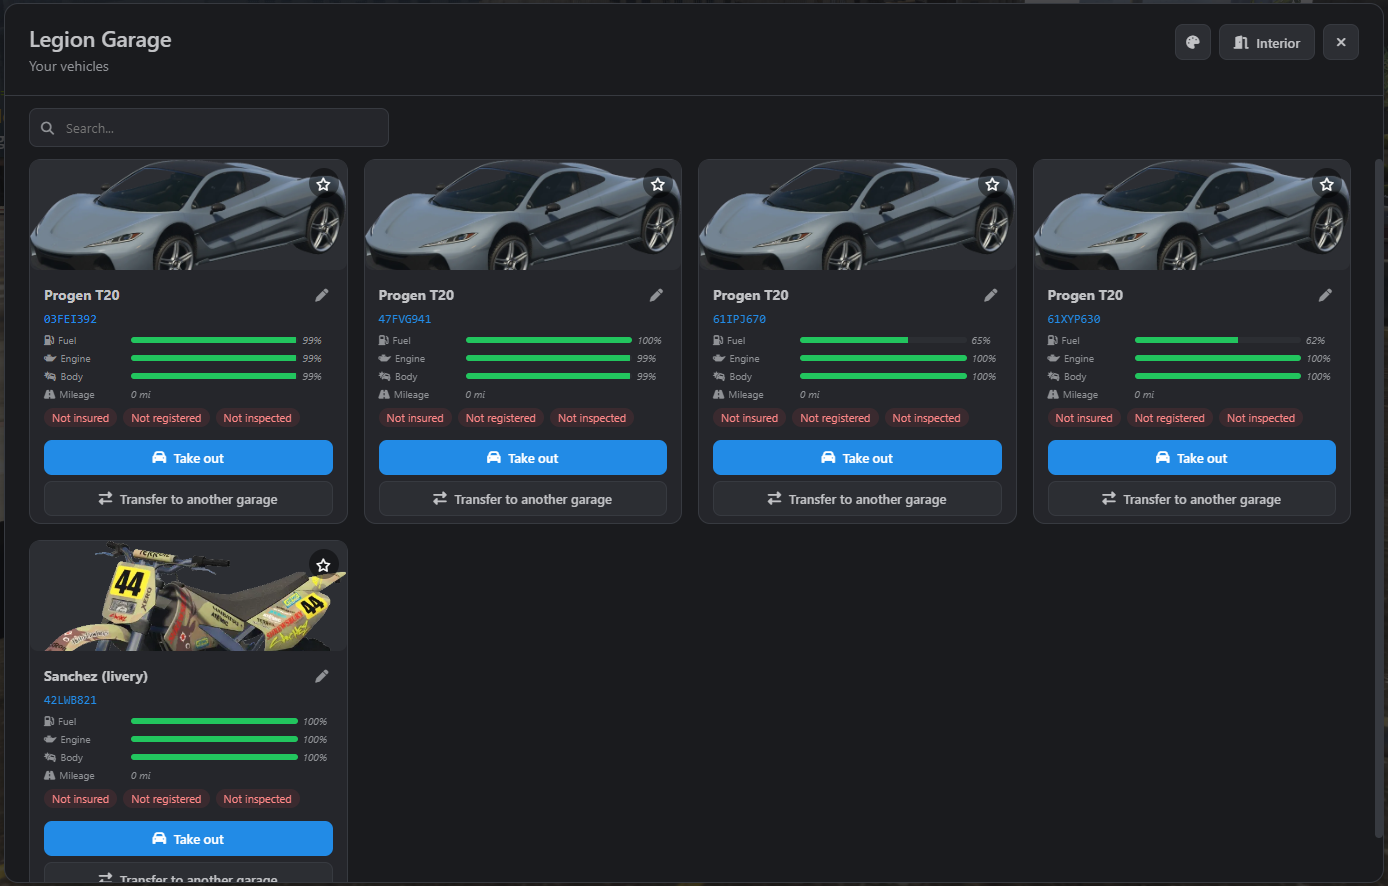Open the color palette theme button
Viewport: 1388px width, 886px height.
click(x=1192, y=43)
